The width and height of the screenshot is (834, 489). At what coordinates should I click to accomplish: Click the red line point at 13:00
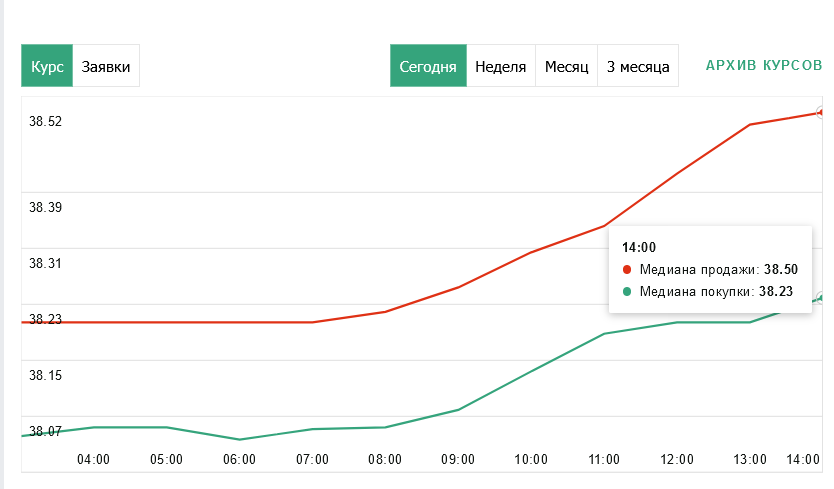750,125
